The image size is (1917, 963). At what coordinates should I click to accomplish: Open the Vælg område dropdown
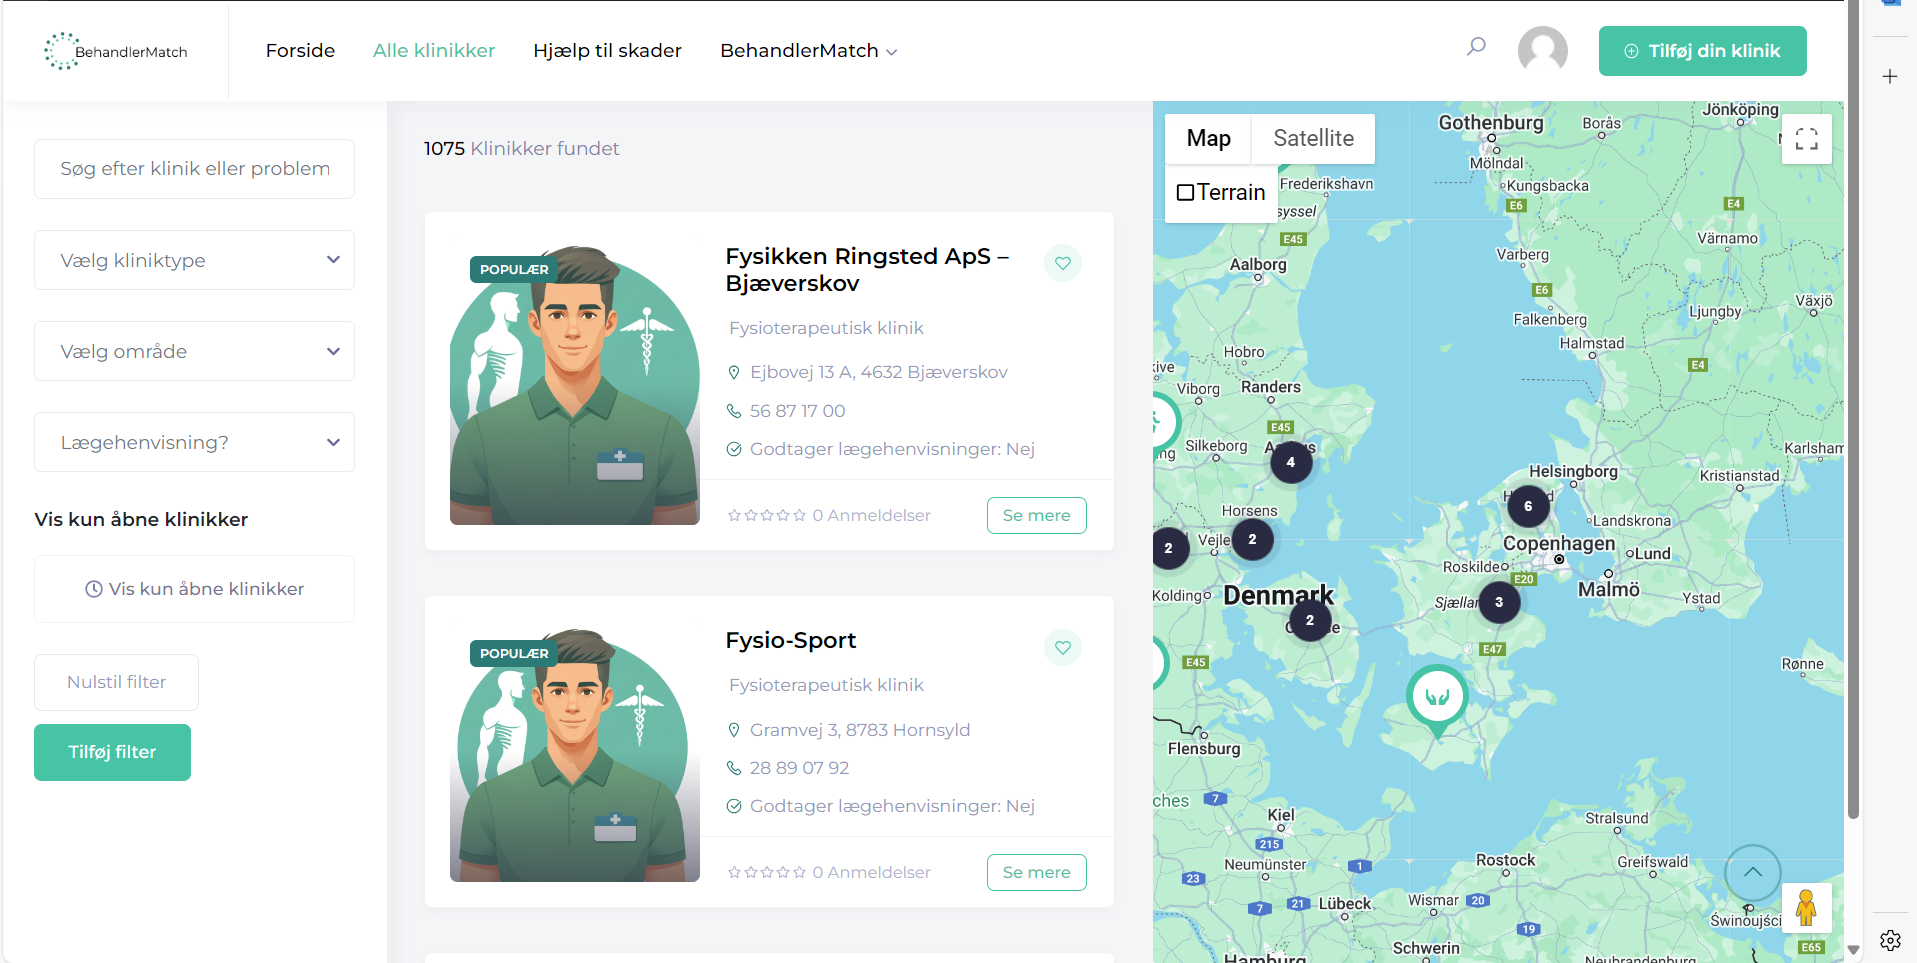point(194,351)
